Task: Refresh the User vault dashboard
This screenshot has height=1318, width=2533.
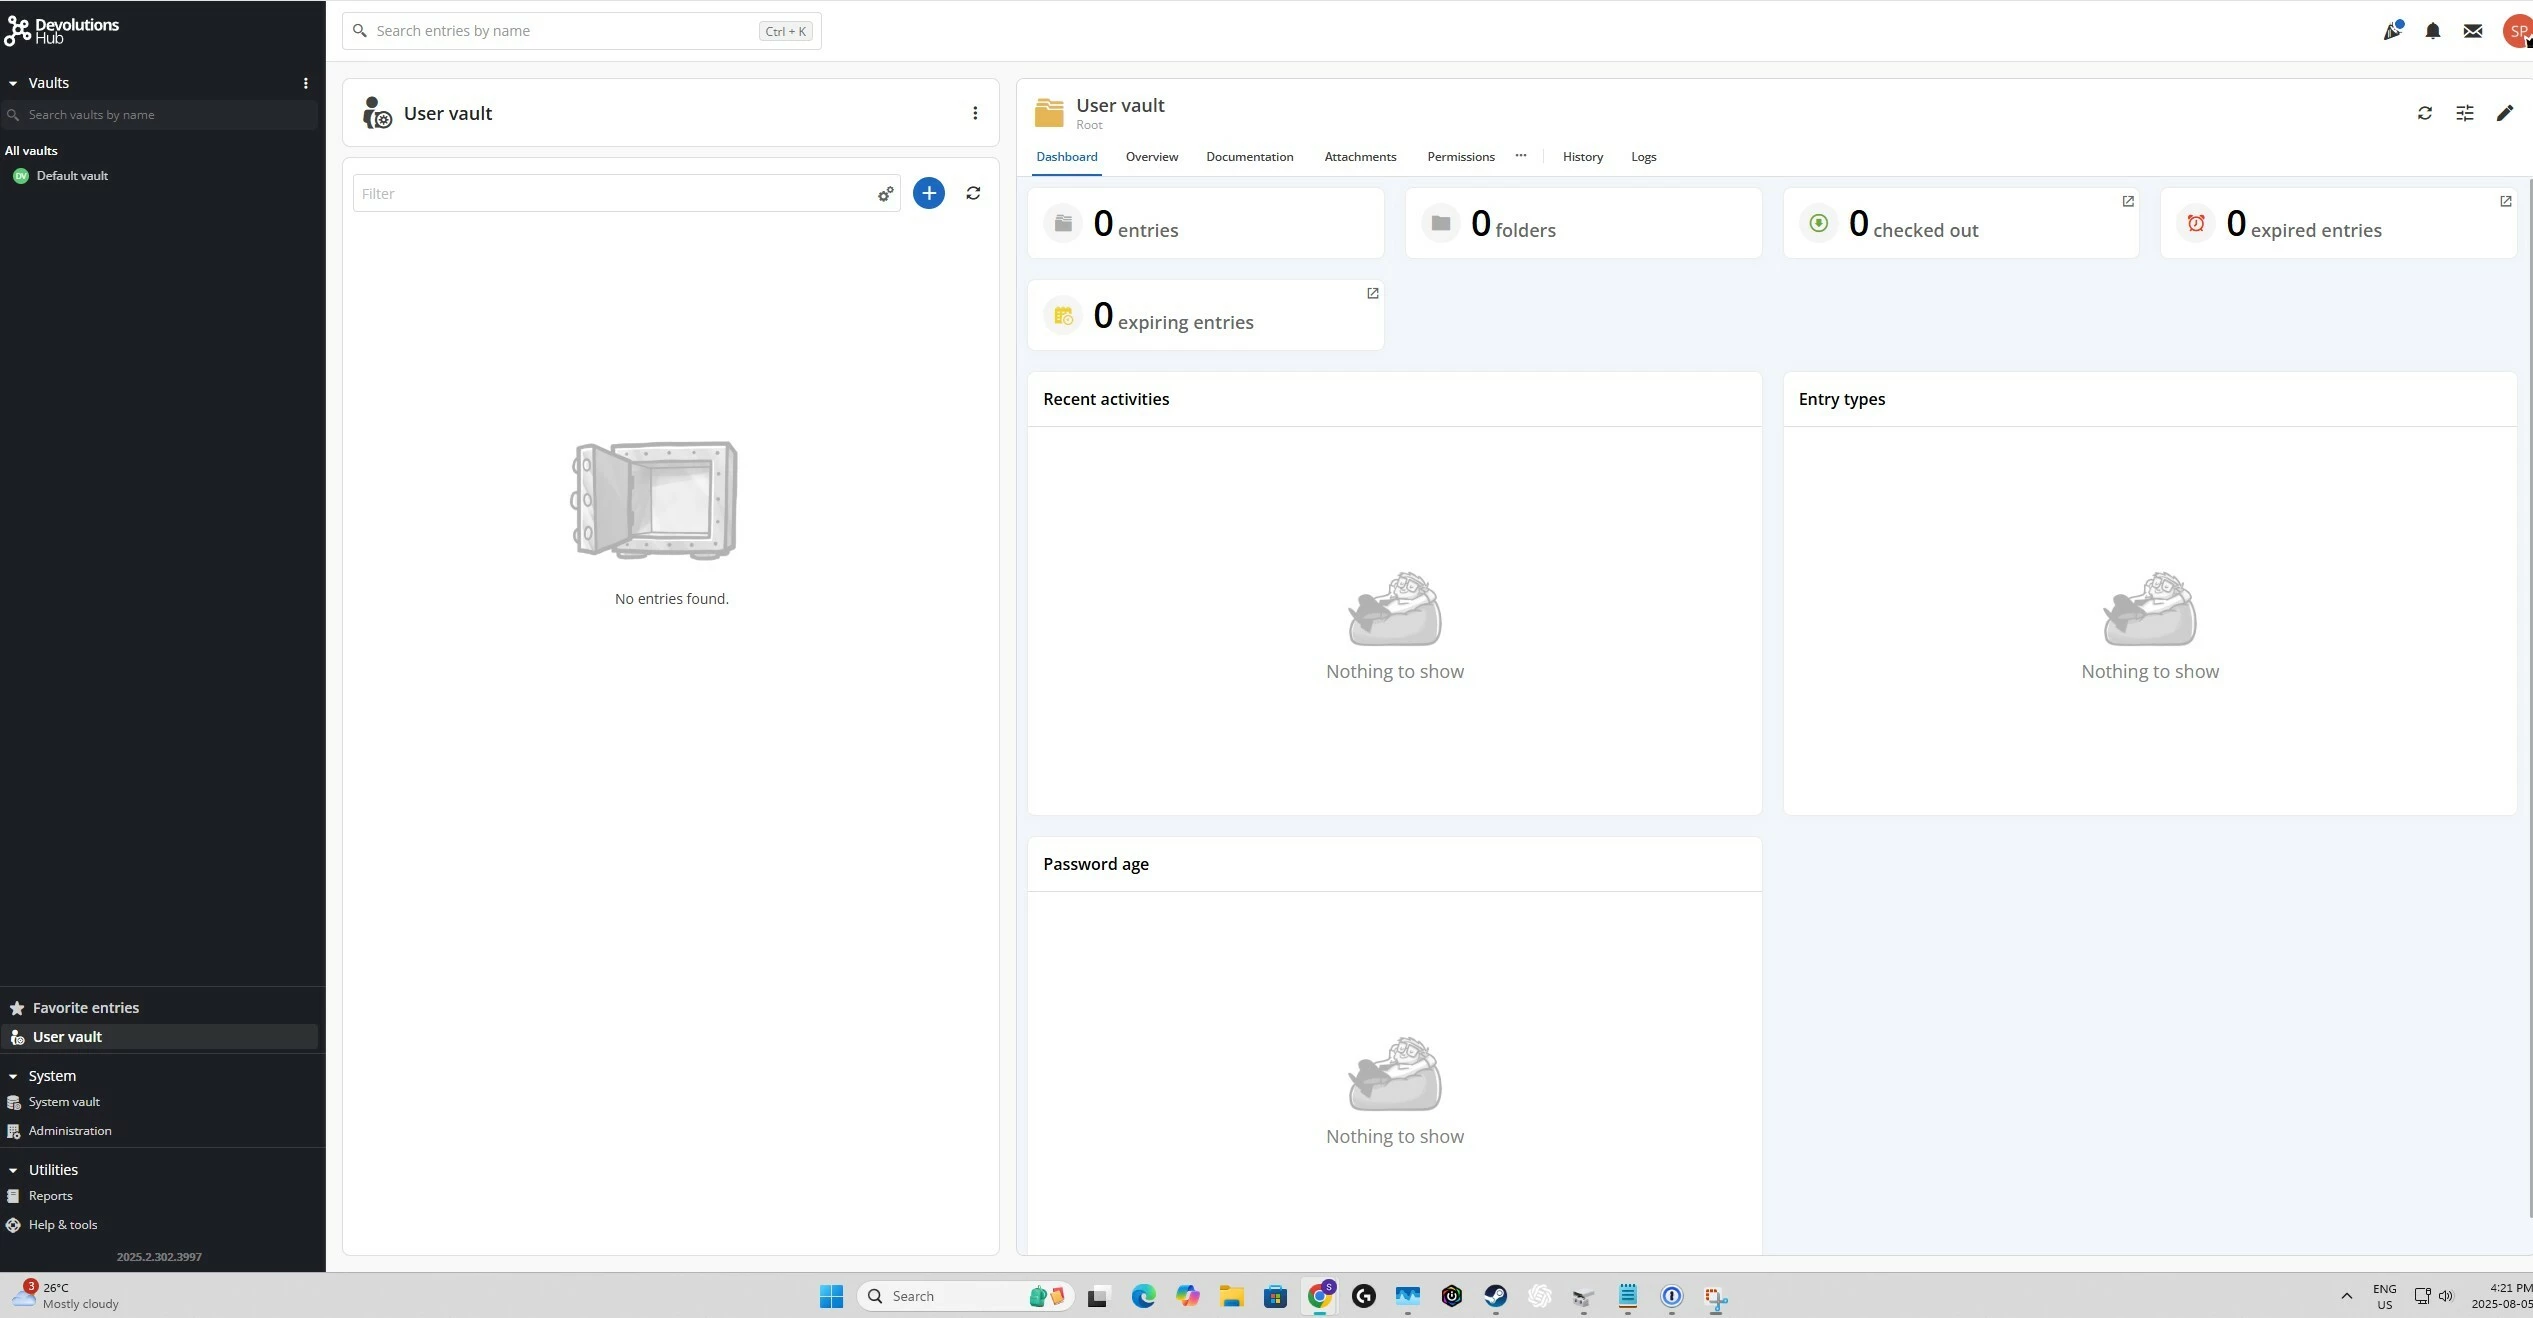Action: pyautogui.click(x=2425, y=113)
